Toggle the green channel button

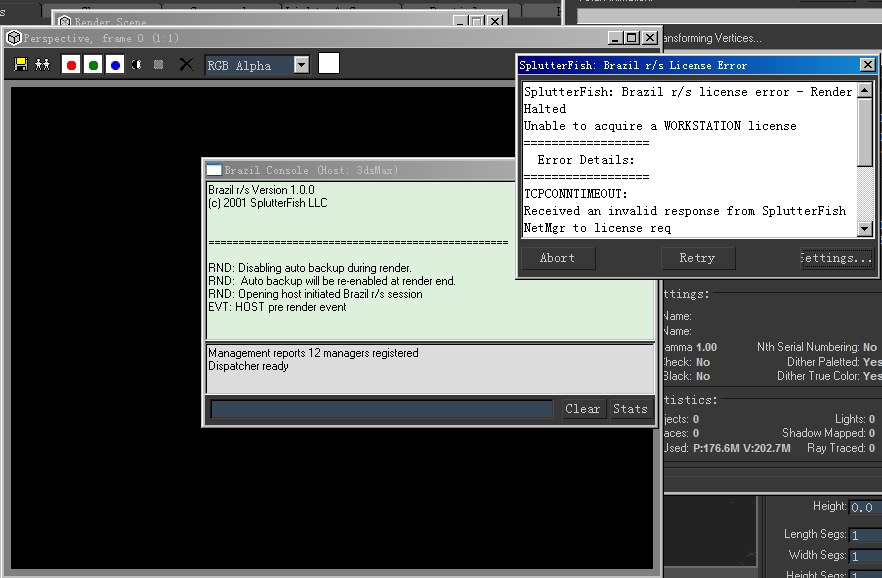click(x=93, y=65)
